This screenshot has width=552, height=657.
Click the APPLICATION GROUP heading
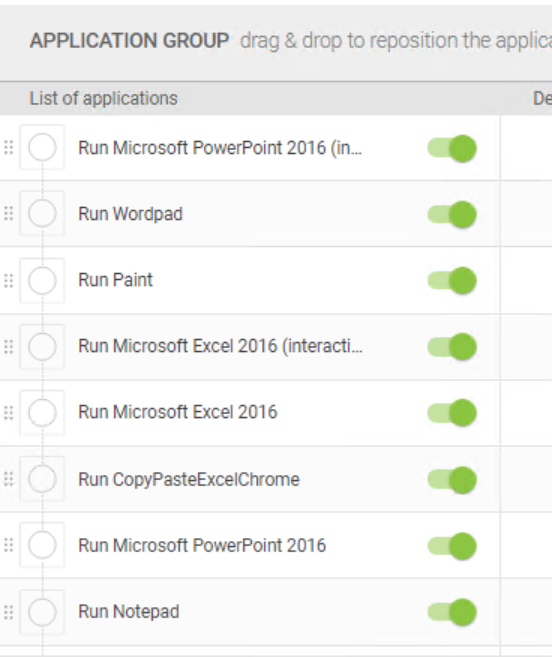pos(129,41)
